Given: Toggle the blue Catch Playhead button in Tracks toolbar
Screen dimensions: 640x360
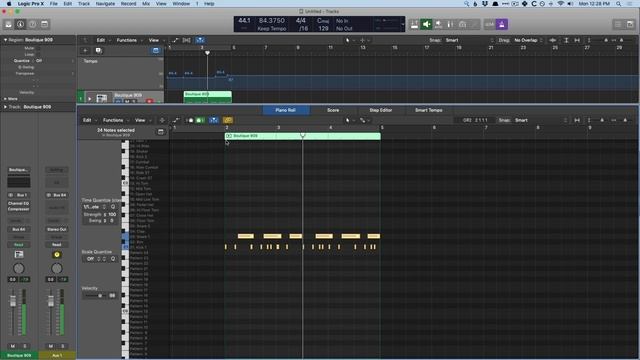Looking at the screenshot, I should click(x=200, y=40).
